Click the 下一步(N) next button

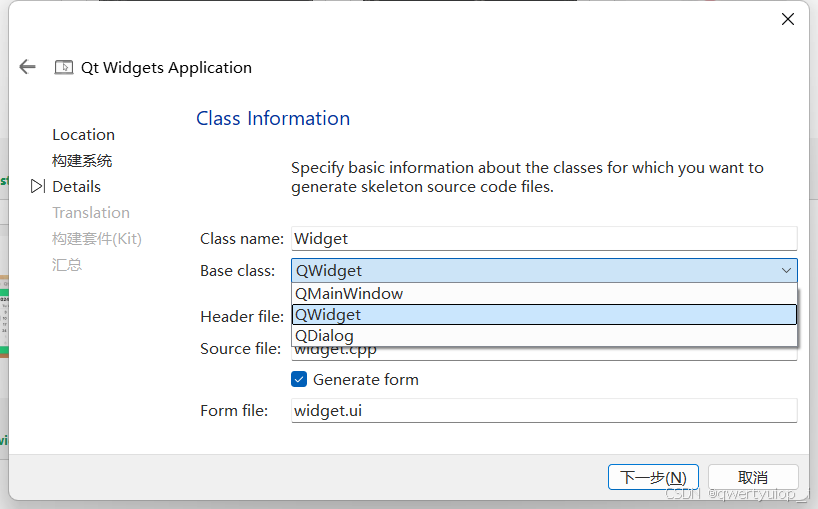click(x=653, y=477)
